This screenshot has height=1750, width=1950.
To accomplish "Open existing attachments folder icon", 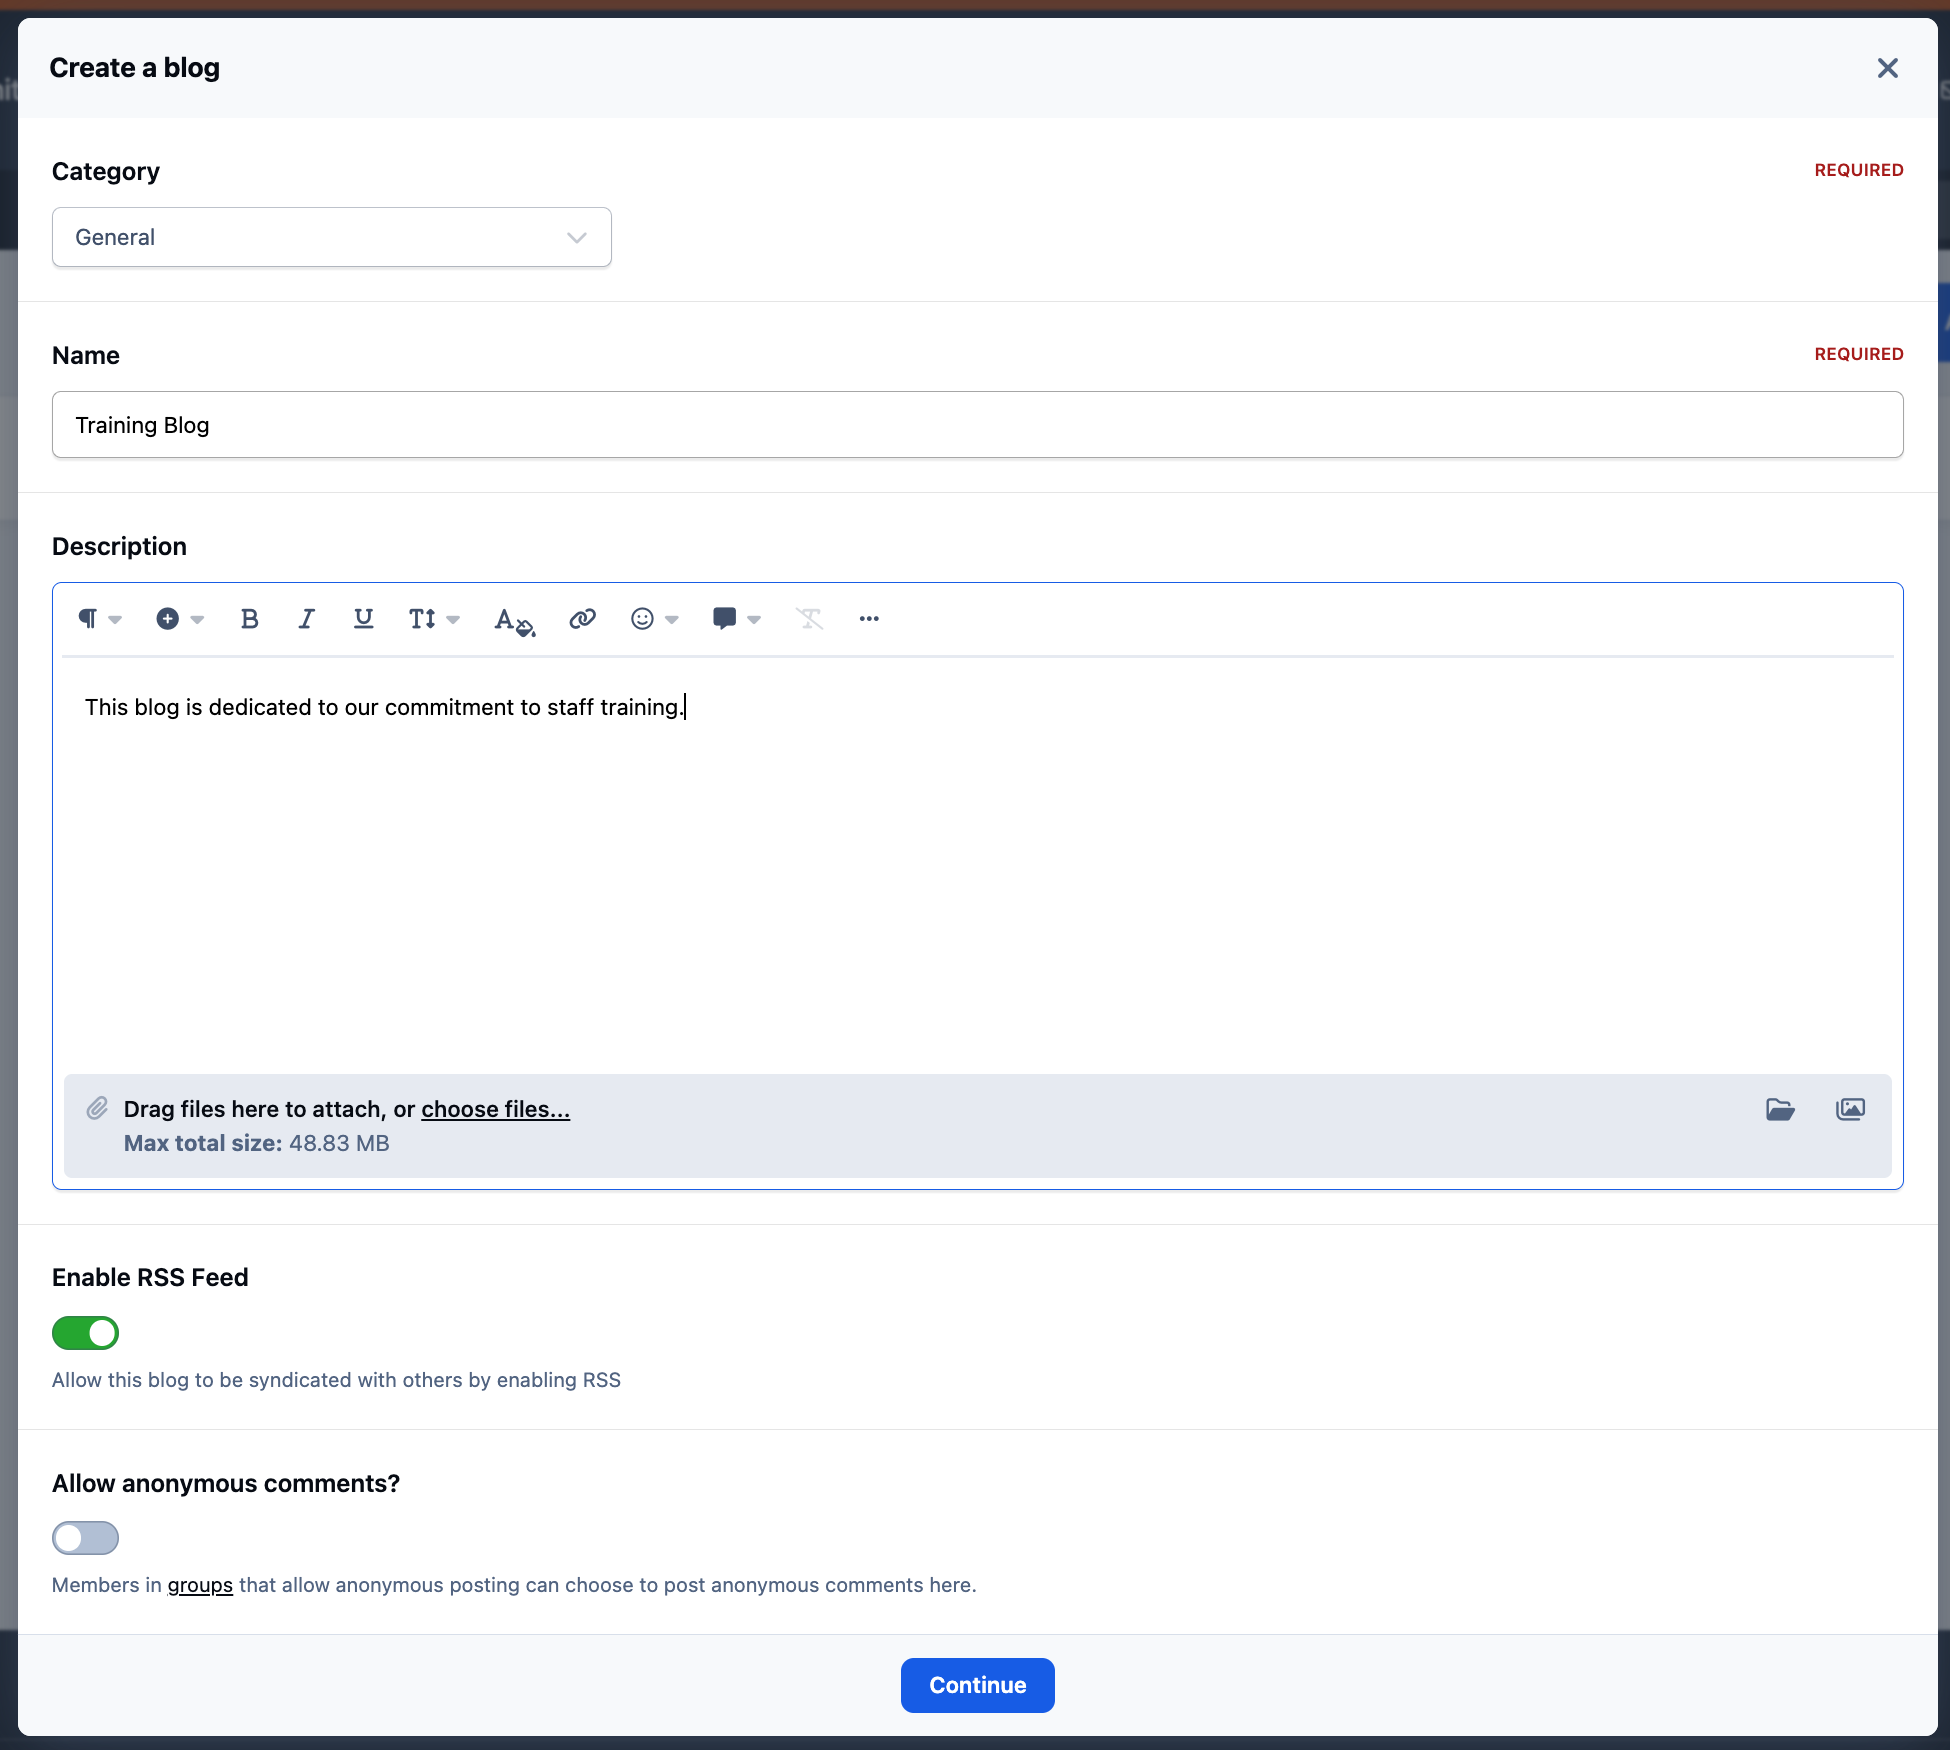I will pyautogui.click(x=1780, y=1109).
